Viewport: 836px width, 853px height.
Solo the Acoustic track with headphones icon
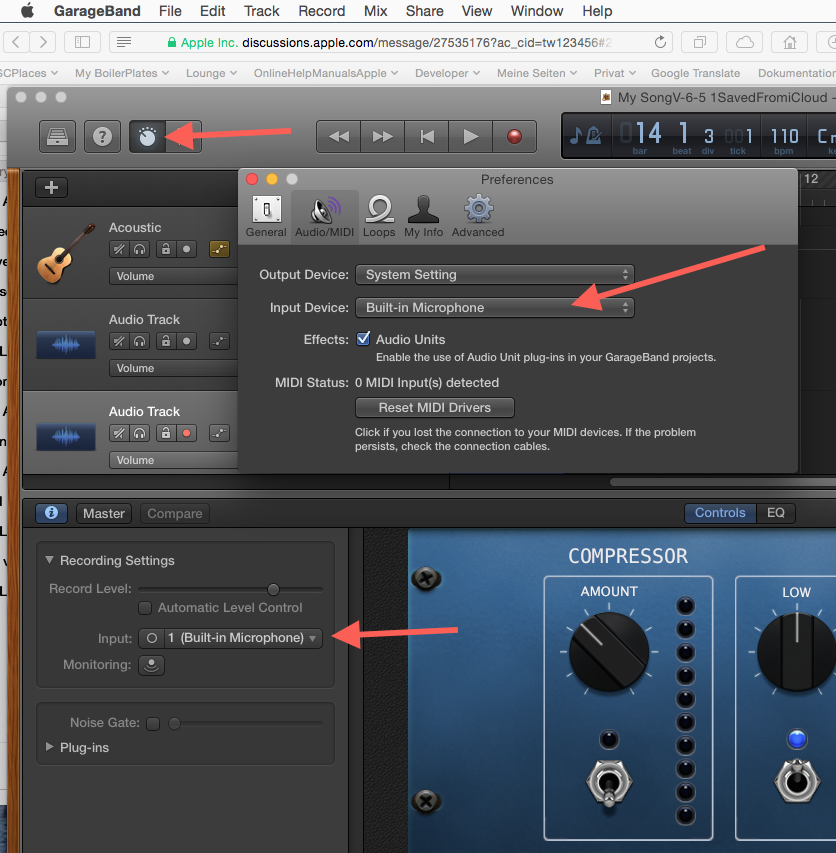(140, 249)
